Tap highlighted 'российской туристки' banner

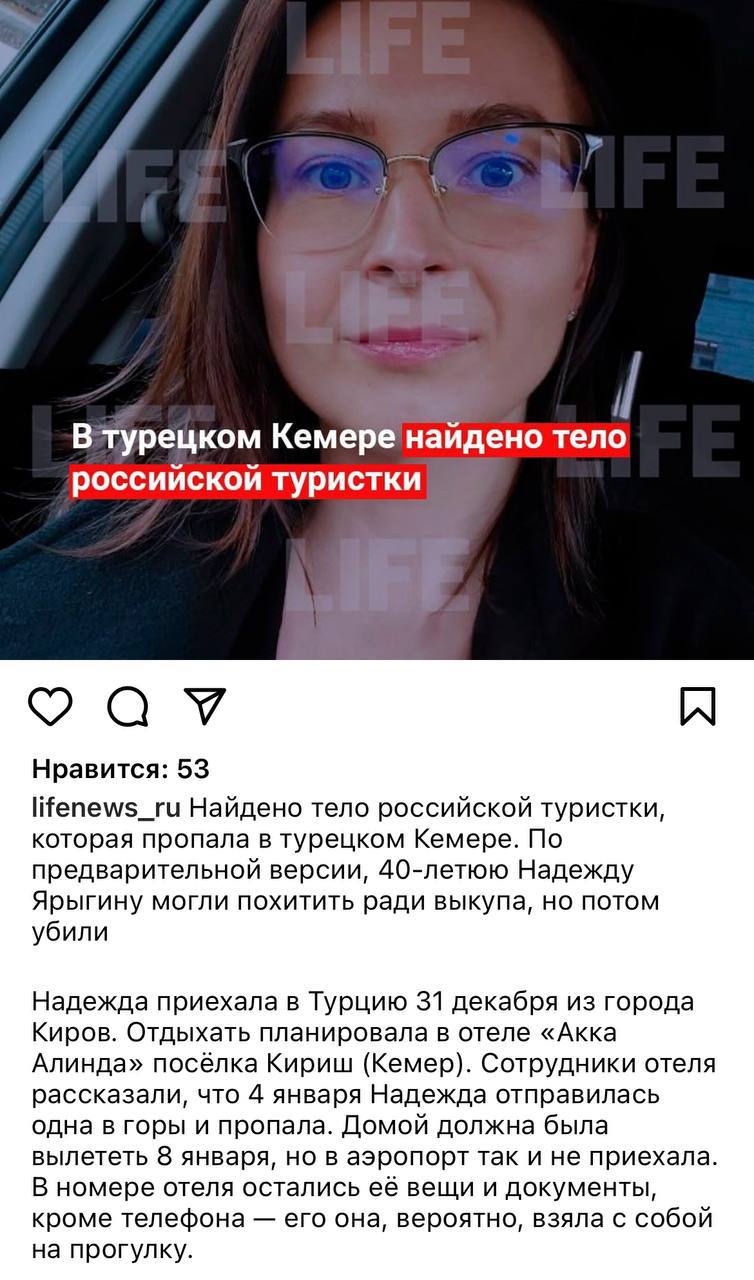(249, 480)
